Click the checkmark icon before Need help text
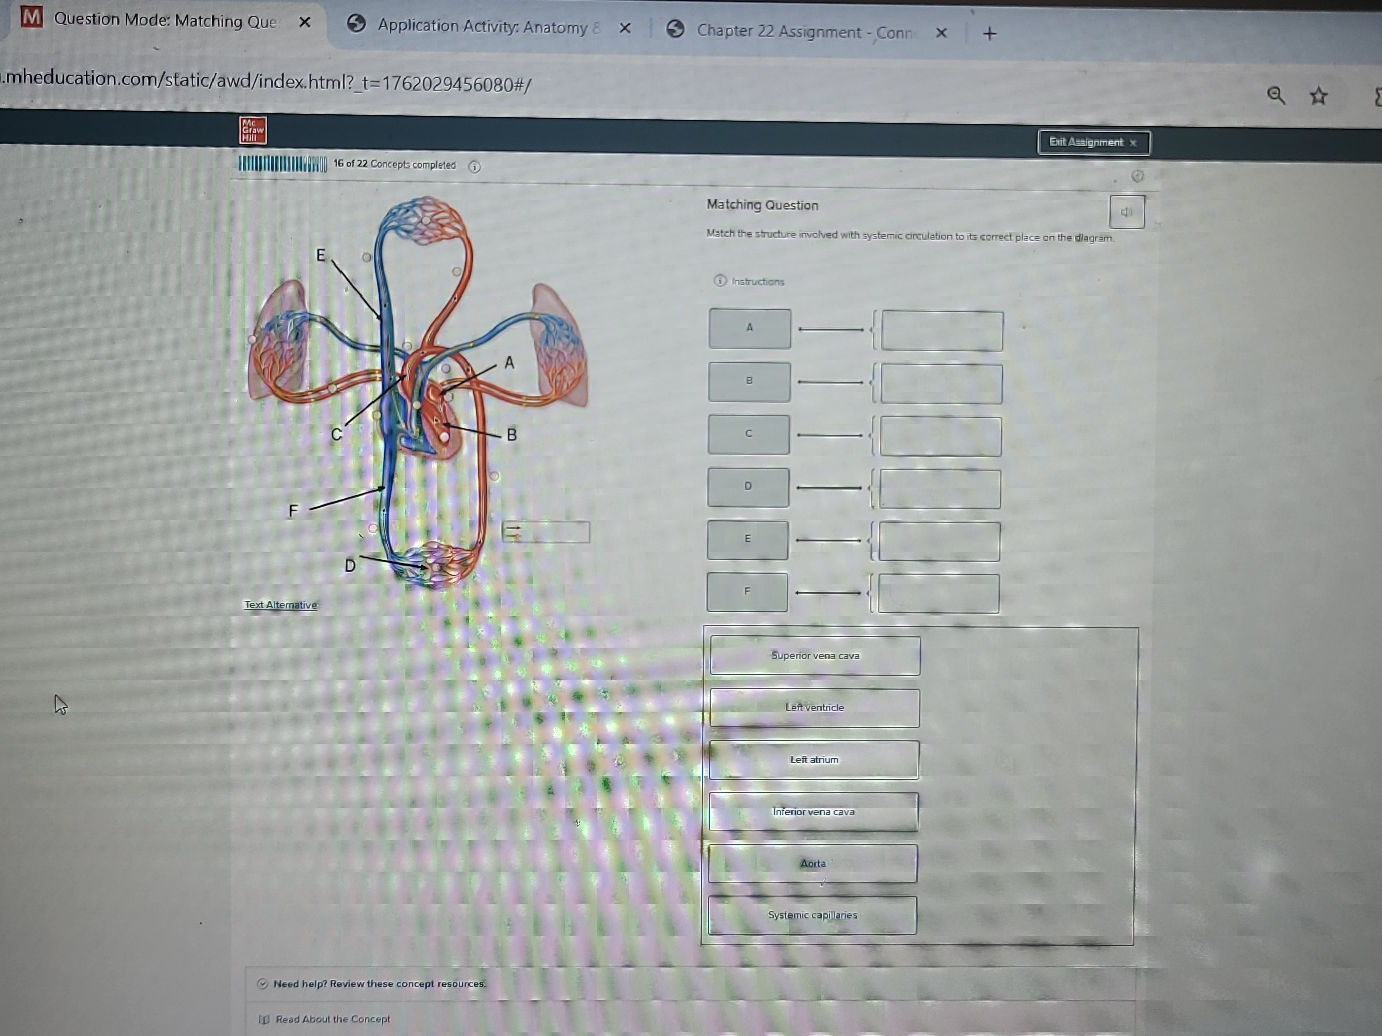This screenshot has height=1036, width=1382. (261, 983)
